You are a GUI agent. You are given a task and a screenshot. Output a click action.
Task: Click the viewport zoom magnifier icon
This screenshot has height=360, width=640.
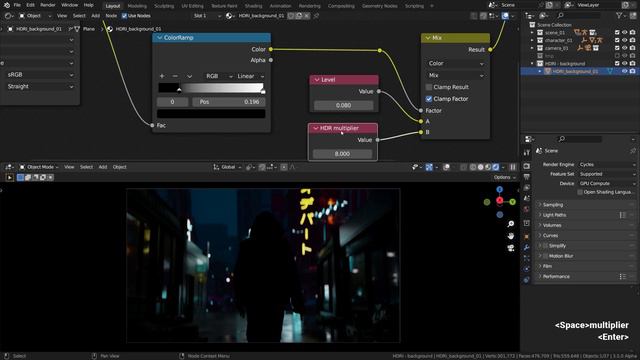click(511, 224)
